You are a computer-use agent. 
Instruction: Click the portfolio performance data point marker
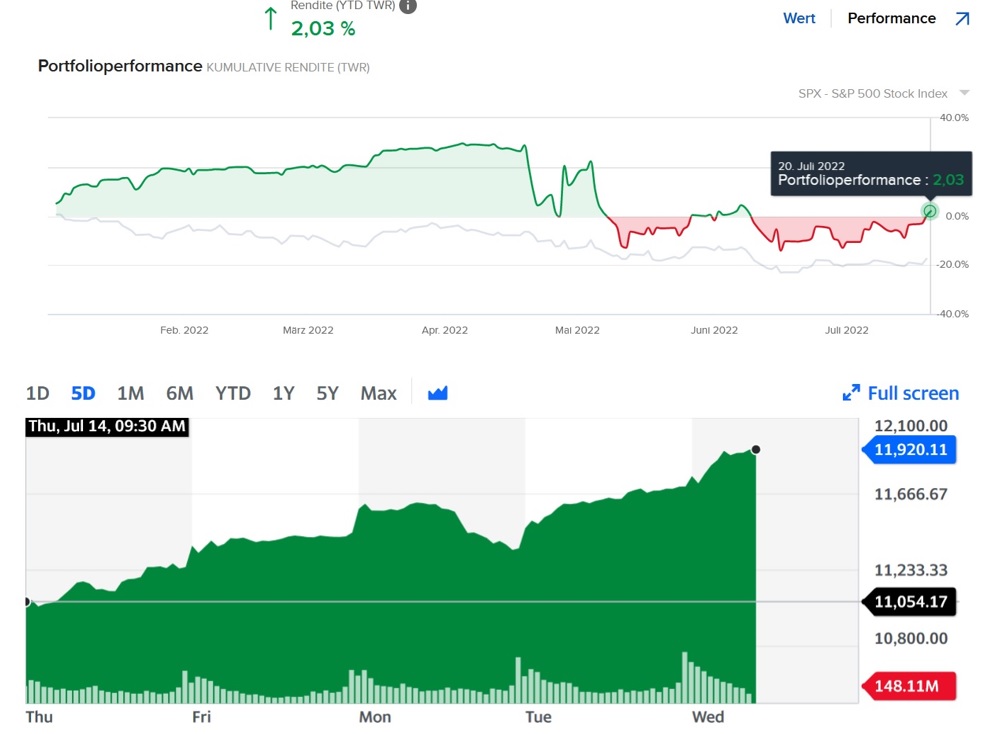click(930, 211)
